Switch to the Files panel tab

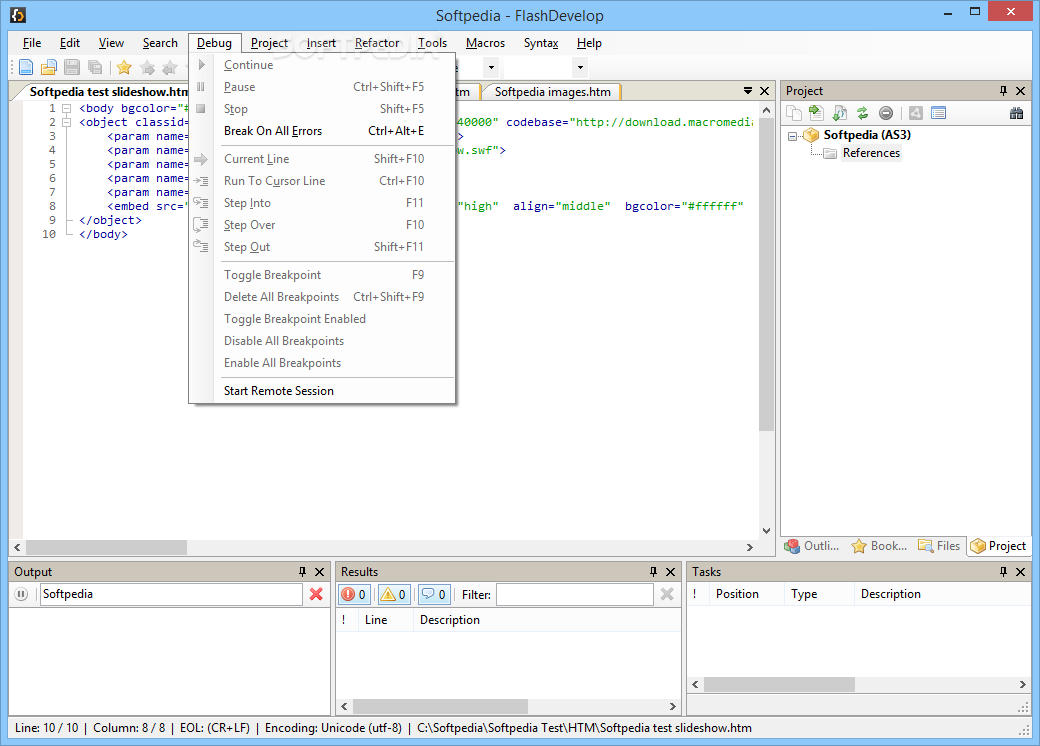pos(939,546)
